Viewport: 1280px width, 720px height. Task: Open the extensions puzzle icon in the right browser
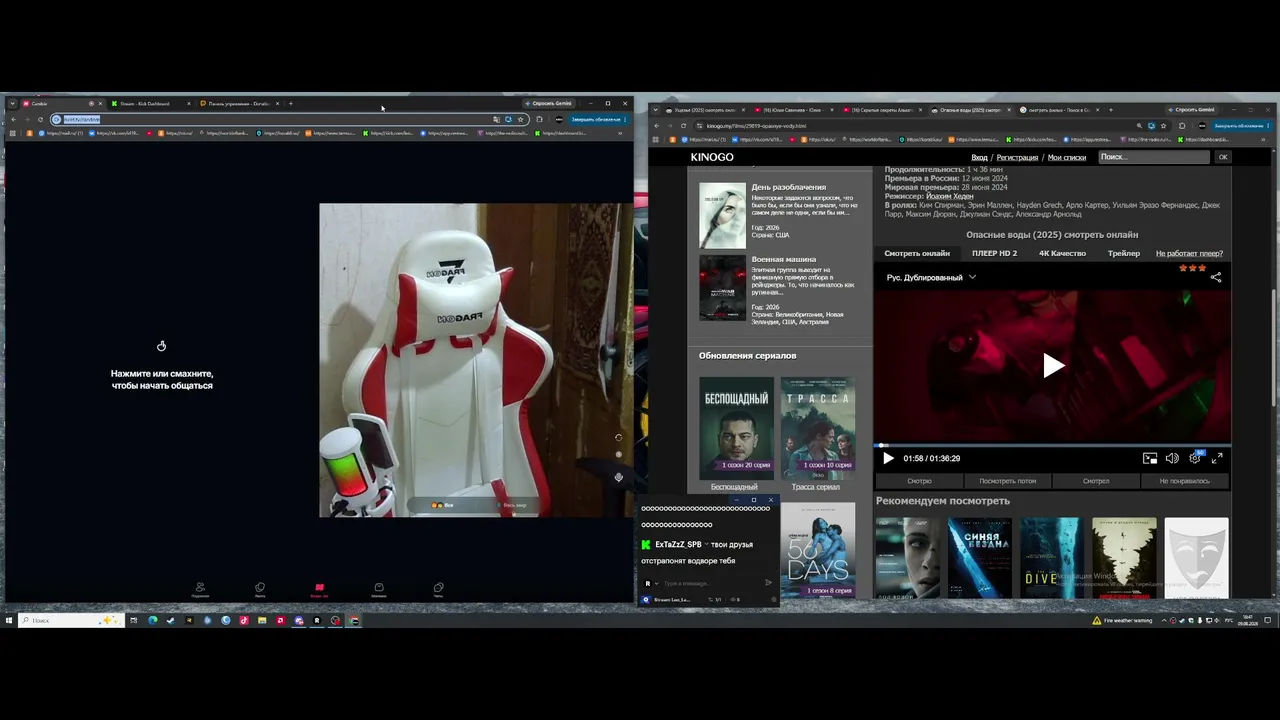pyautogui.click(x=1182, y=126)
